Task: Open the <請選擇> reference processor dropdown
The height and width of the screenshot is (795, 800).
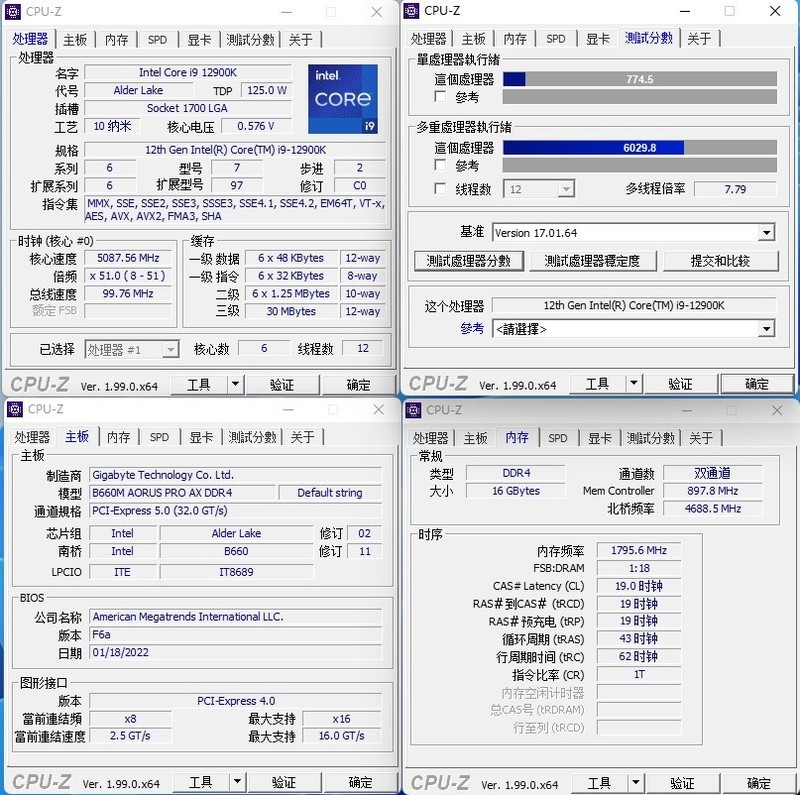Action: pos(766,328)
